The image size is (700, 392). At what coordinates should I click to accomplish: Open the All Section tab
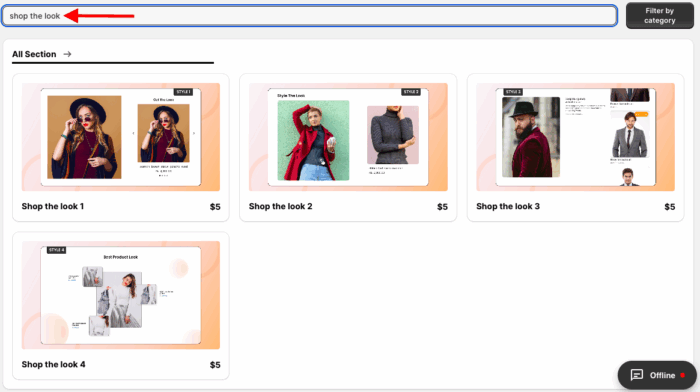coord(34,54)
